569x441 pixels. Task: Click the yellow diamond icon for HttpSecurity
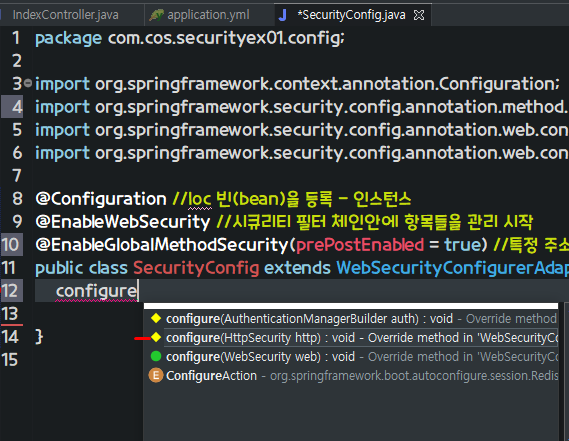coord(156,337)
